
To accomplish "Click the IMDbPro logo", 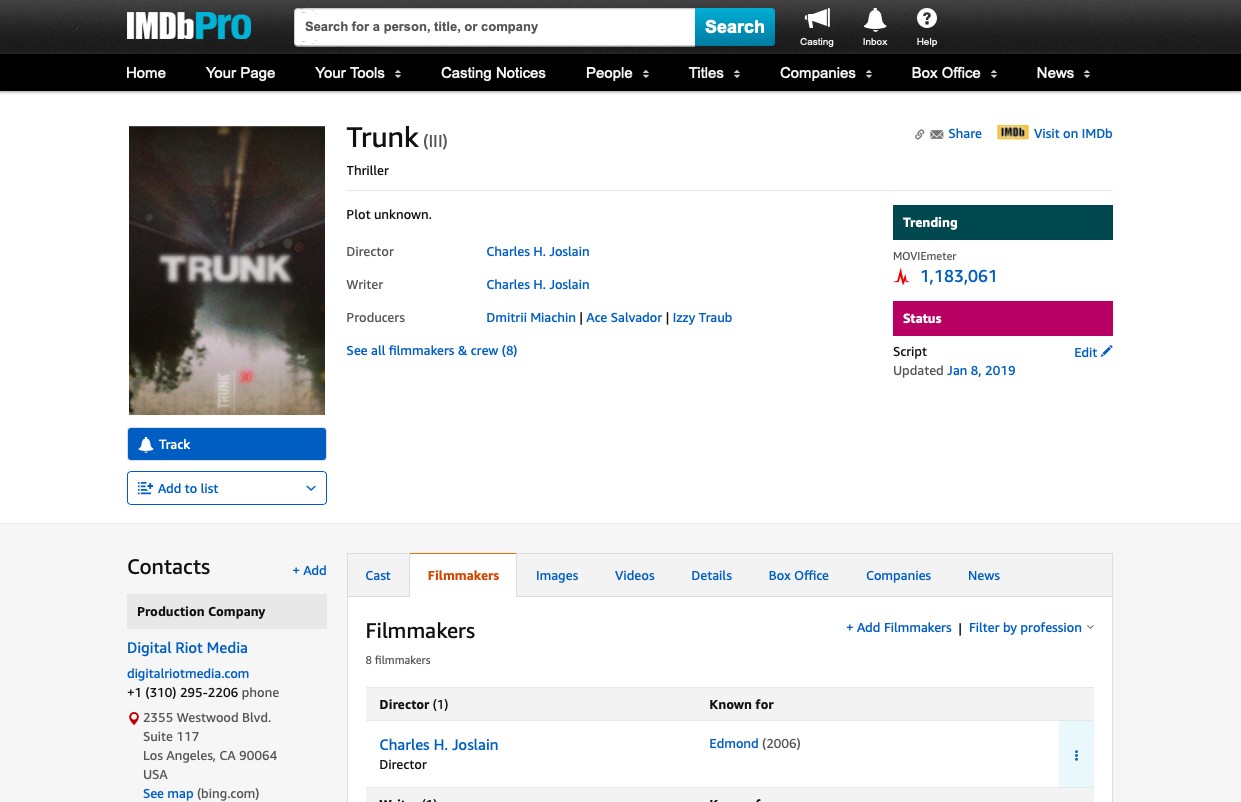I will (x=188, y=26).
